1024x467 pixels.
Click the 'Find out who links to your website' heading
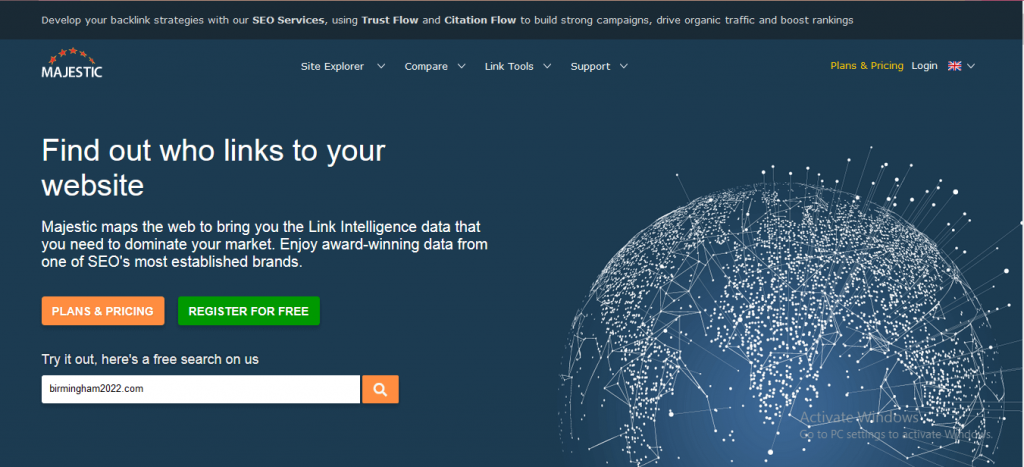[x=214, y=168]
